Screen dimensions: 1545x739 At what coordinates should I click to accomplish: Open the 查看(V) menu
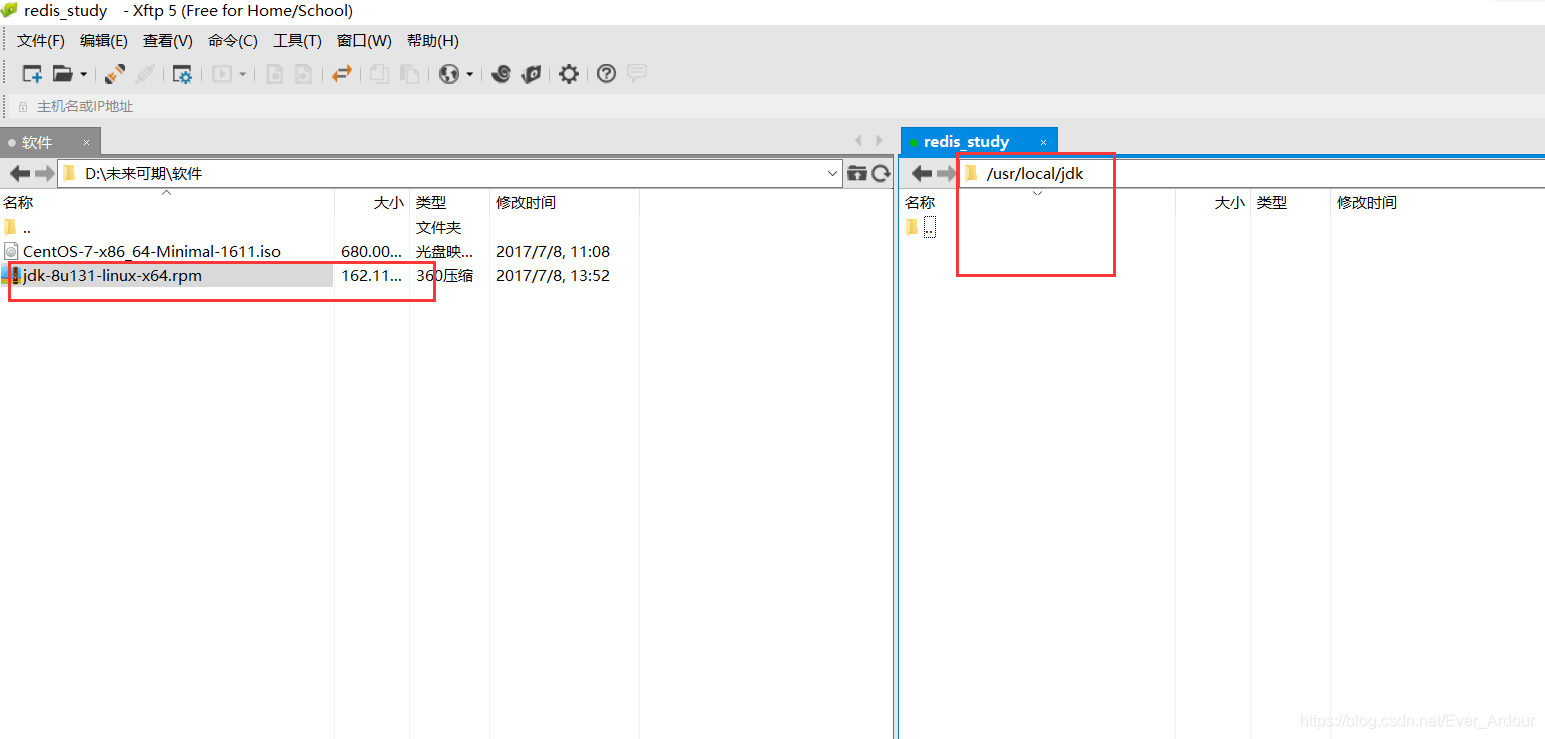[x=168, y=41]
